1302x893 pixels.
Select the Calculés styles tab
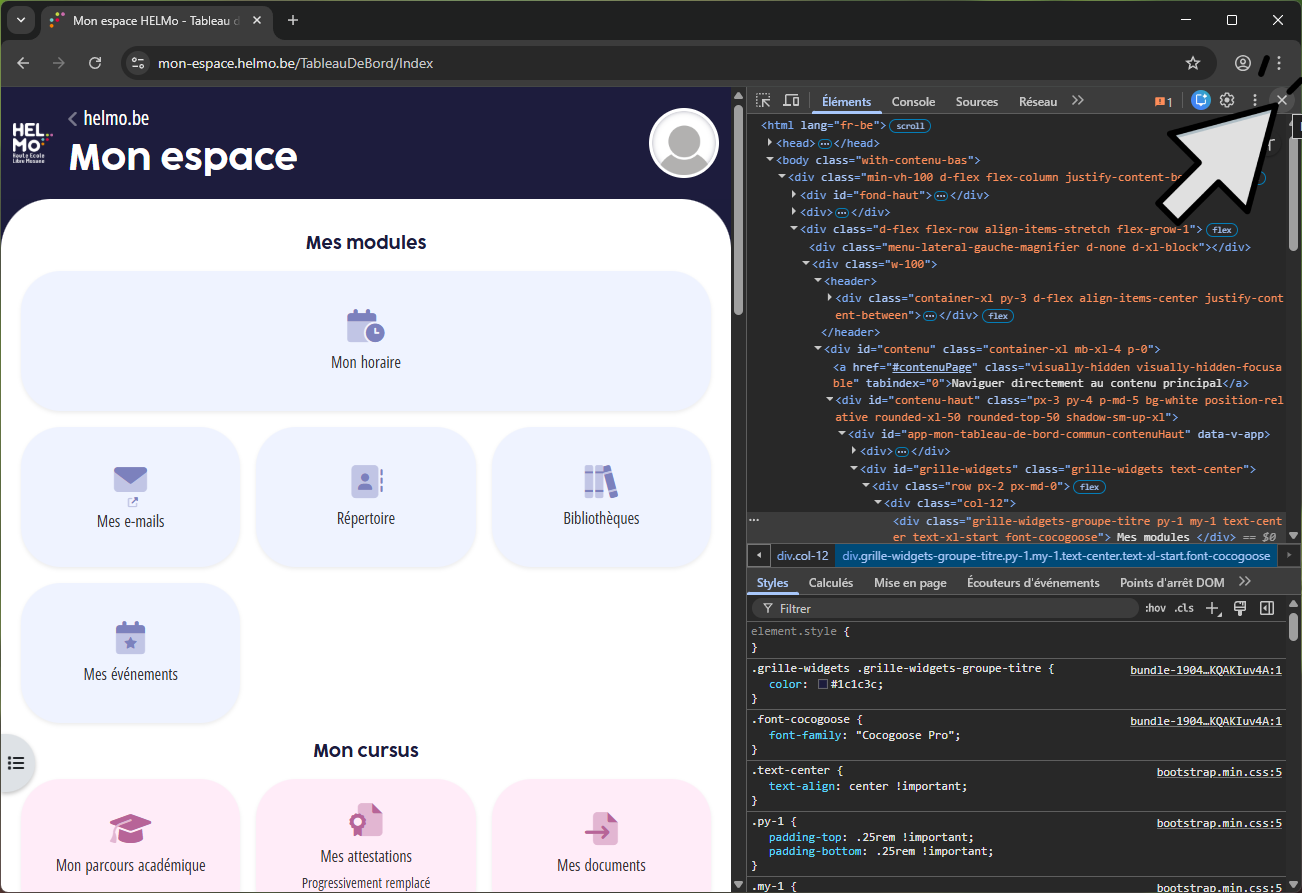830,583
